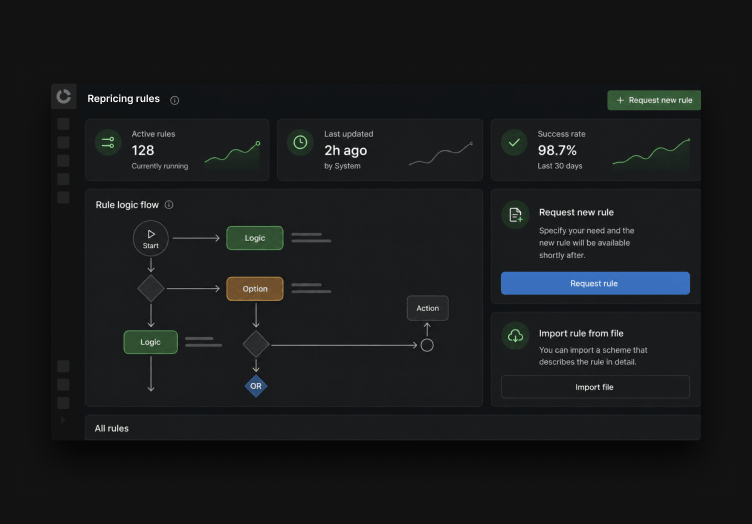The height and width of the screenshot is (524, 752).
Task: Select the blue OR diamond node
Action: [256, 386]
